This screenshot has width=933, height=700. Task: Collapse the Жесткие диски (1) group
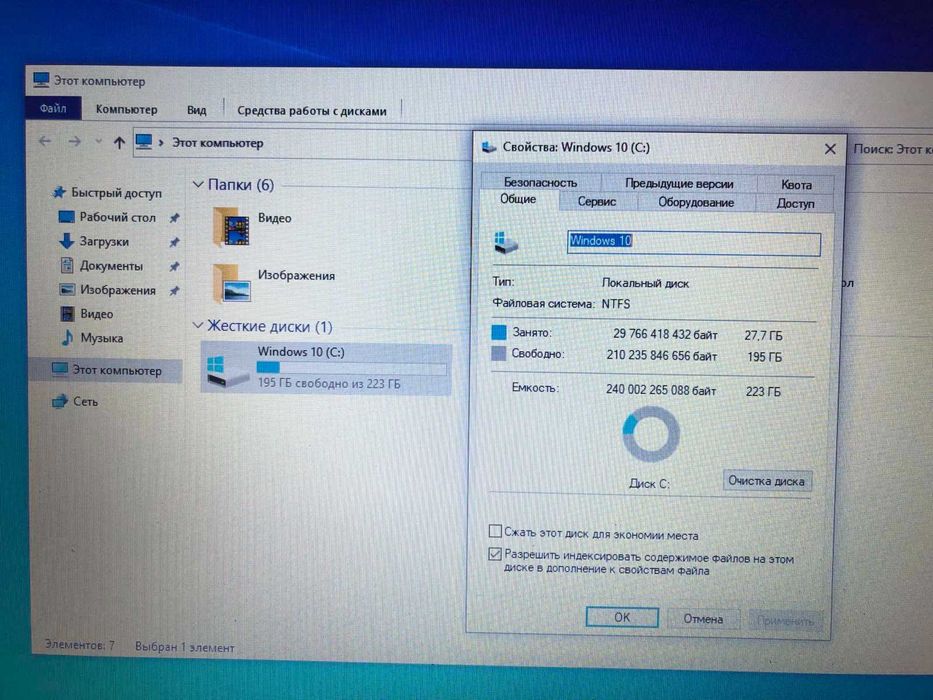[x=198, y=324]
